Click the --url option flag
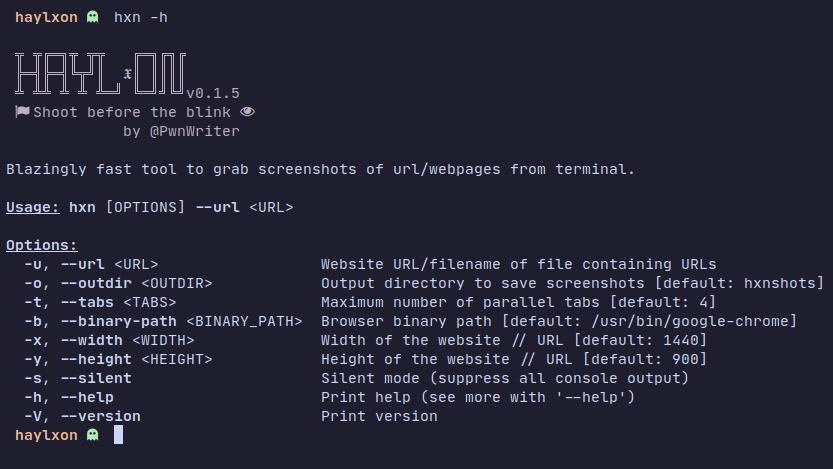The width and height of the screenshot is (833, 469). 82,264
